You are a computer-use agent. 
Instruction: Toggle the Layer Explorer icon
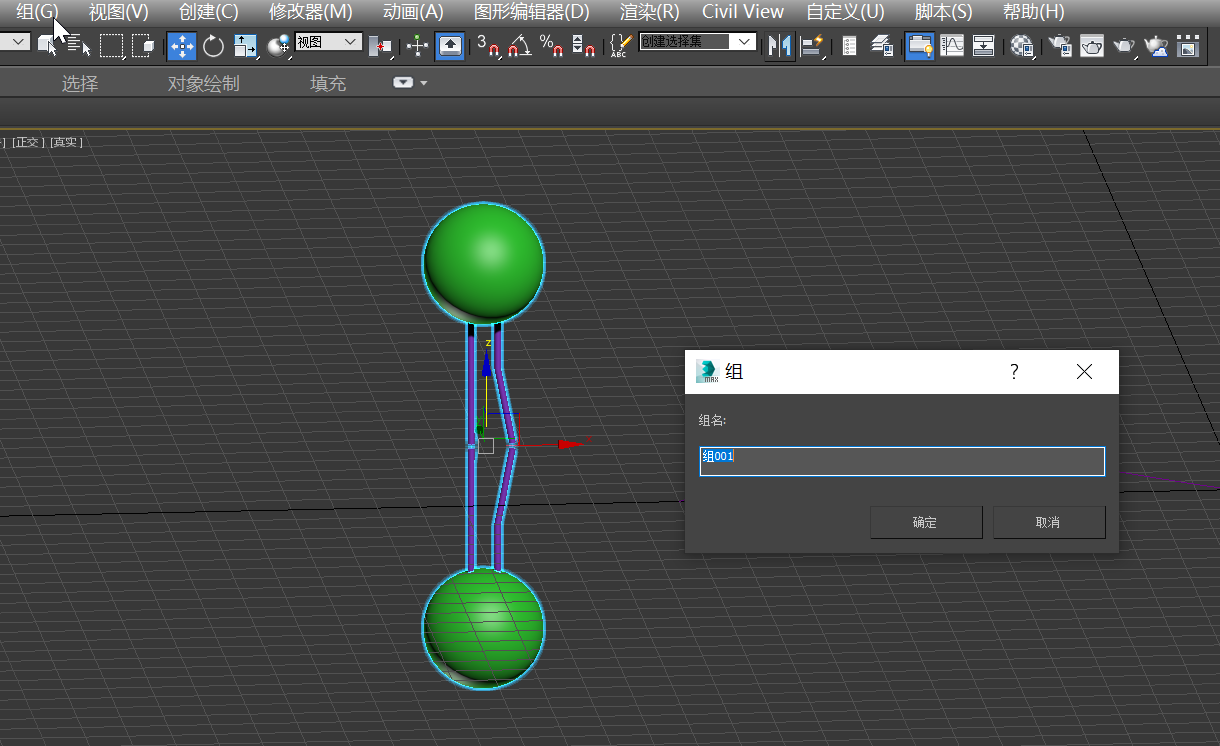882,45
